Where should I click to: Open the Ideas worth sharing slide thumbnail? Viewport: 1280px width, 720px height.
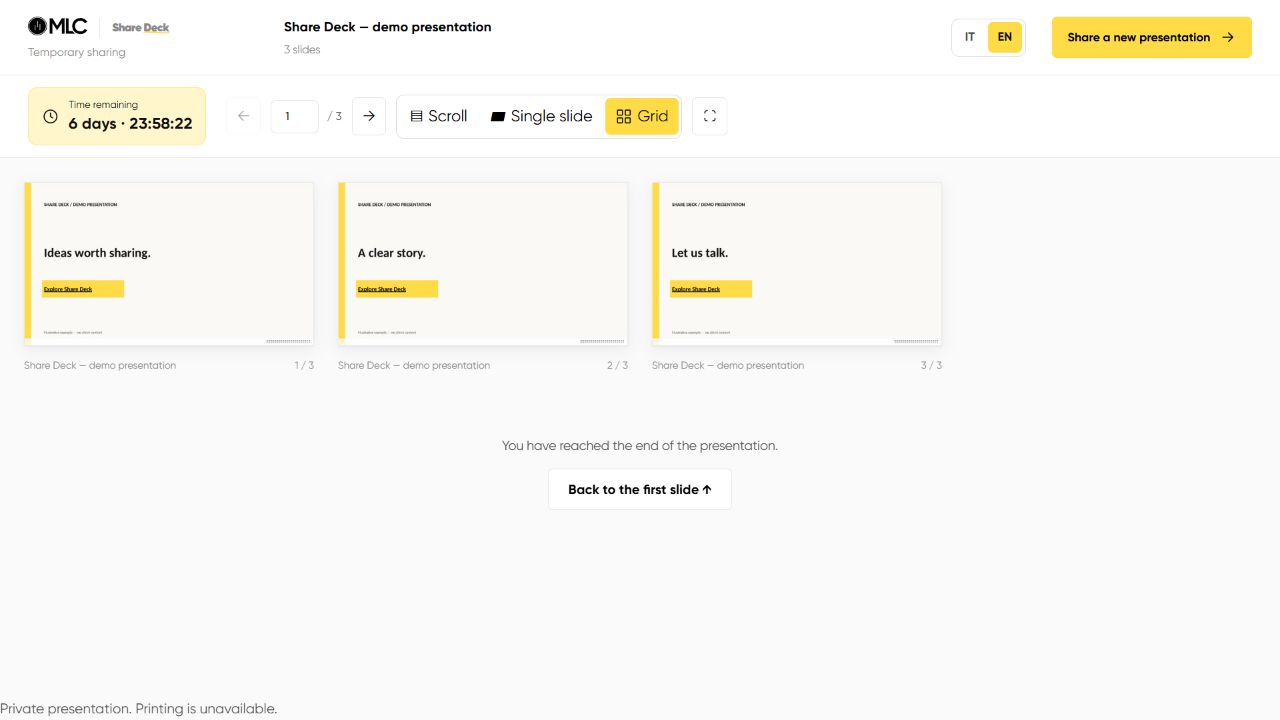point(169,264)
